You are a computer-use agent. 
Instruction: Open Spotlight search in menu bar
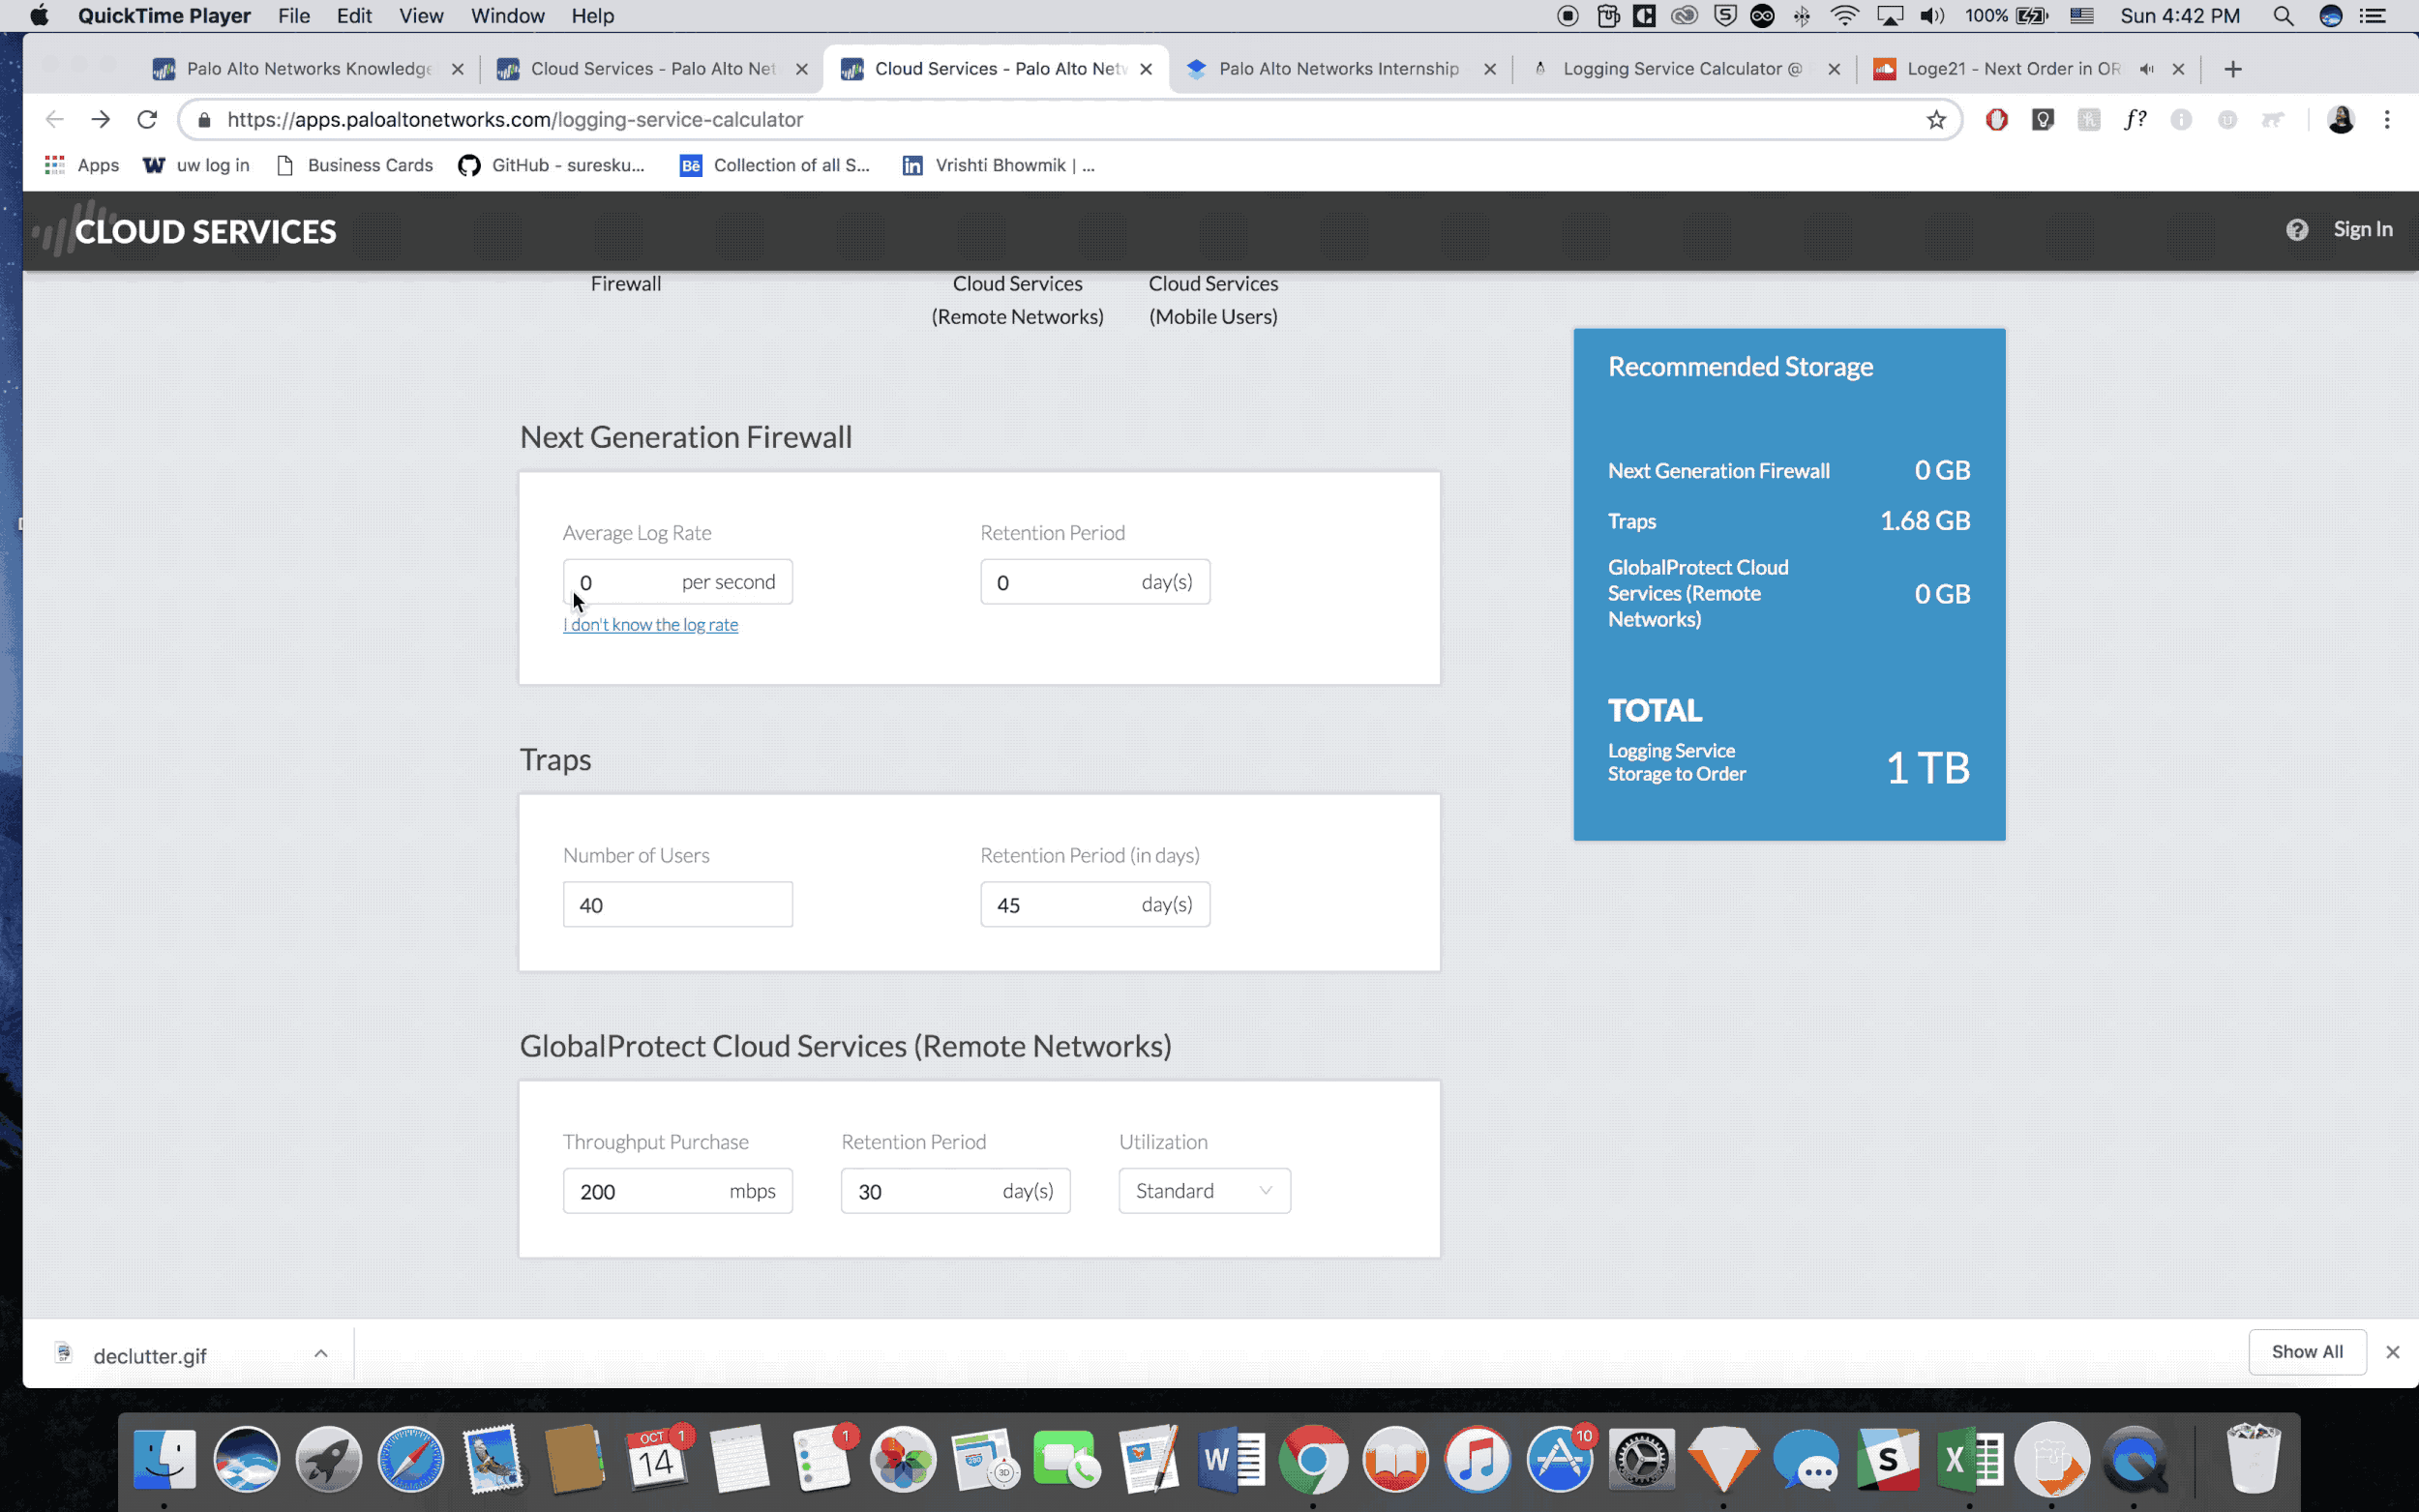2283,16
